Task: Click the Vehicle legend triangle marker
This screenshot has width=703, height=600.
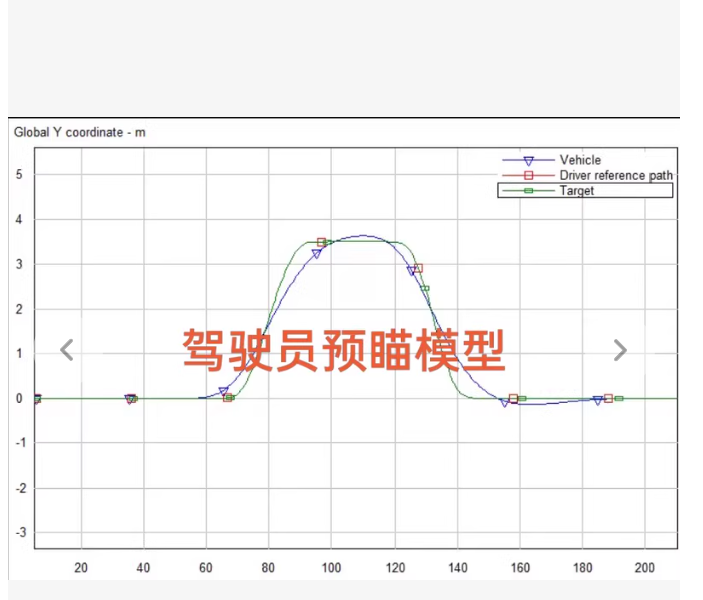Action: coord(529,161)
